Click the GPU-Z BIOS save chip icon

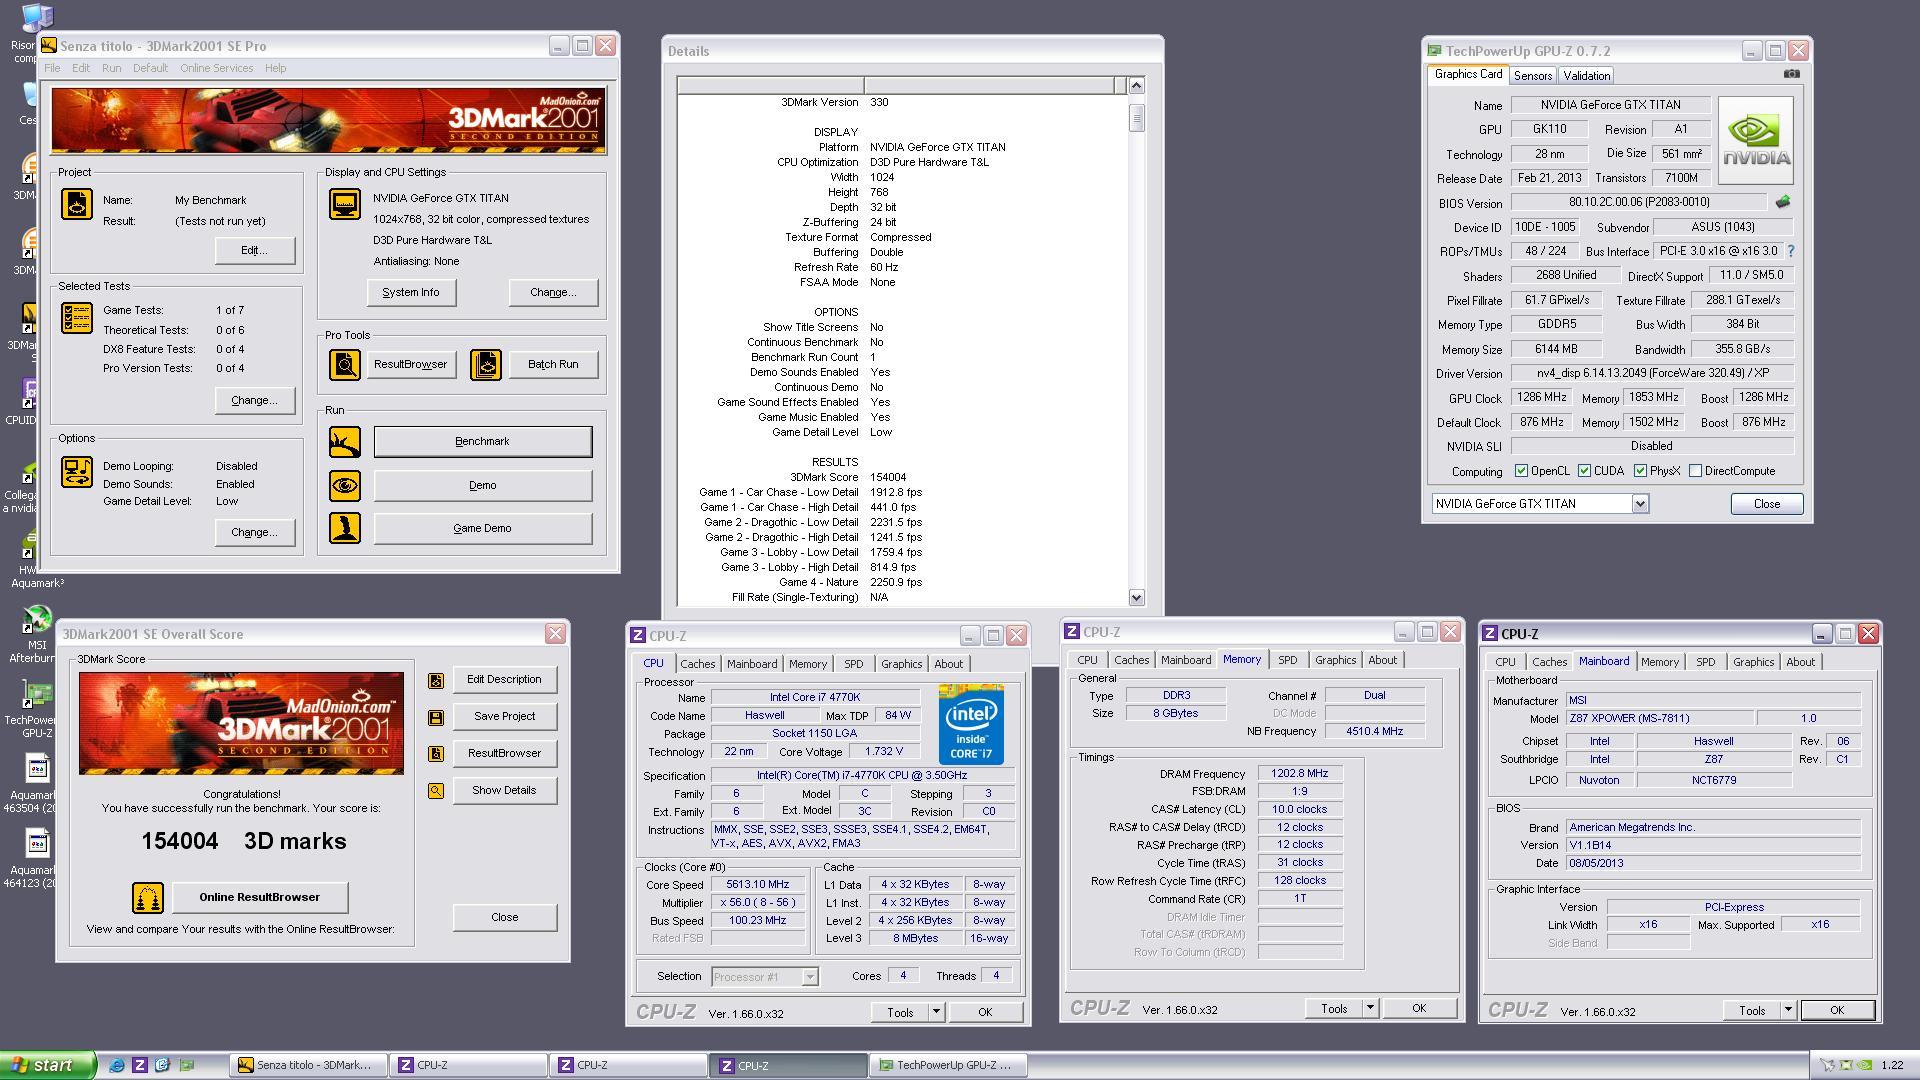[1783, 202]
